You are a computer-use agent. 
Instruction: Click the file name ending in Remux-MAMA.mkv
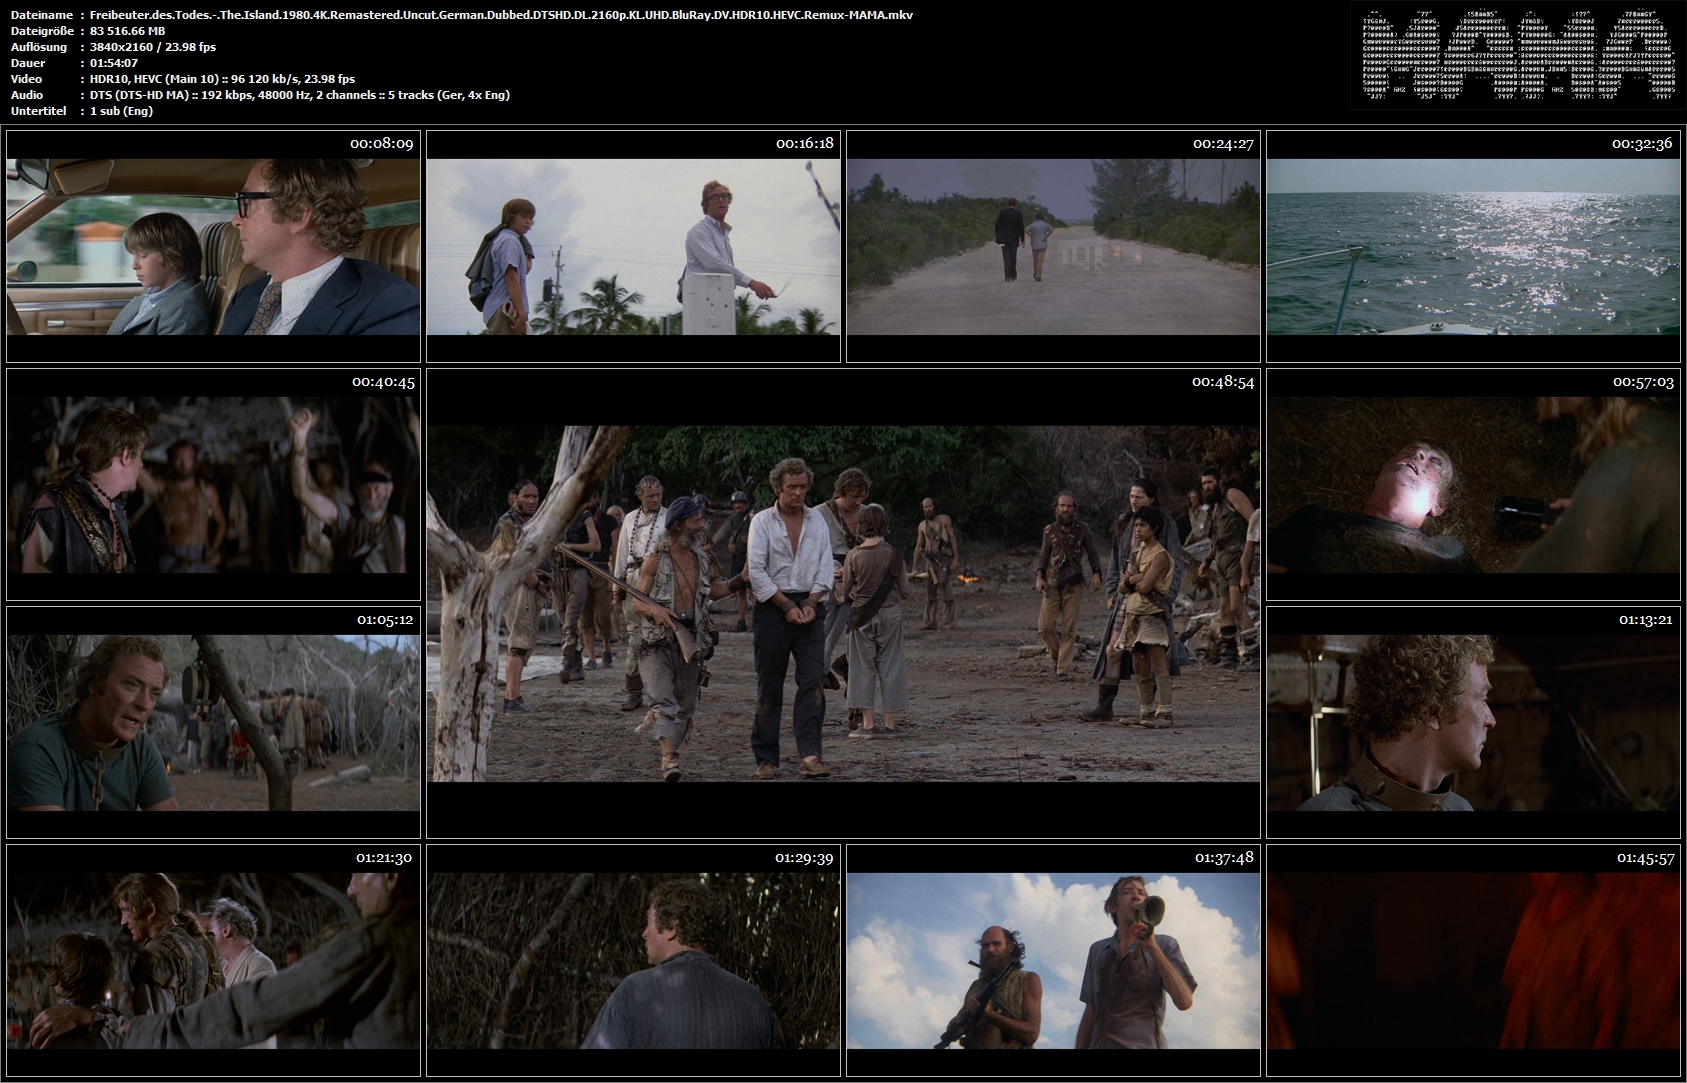[501, 15]
